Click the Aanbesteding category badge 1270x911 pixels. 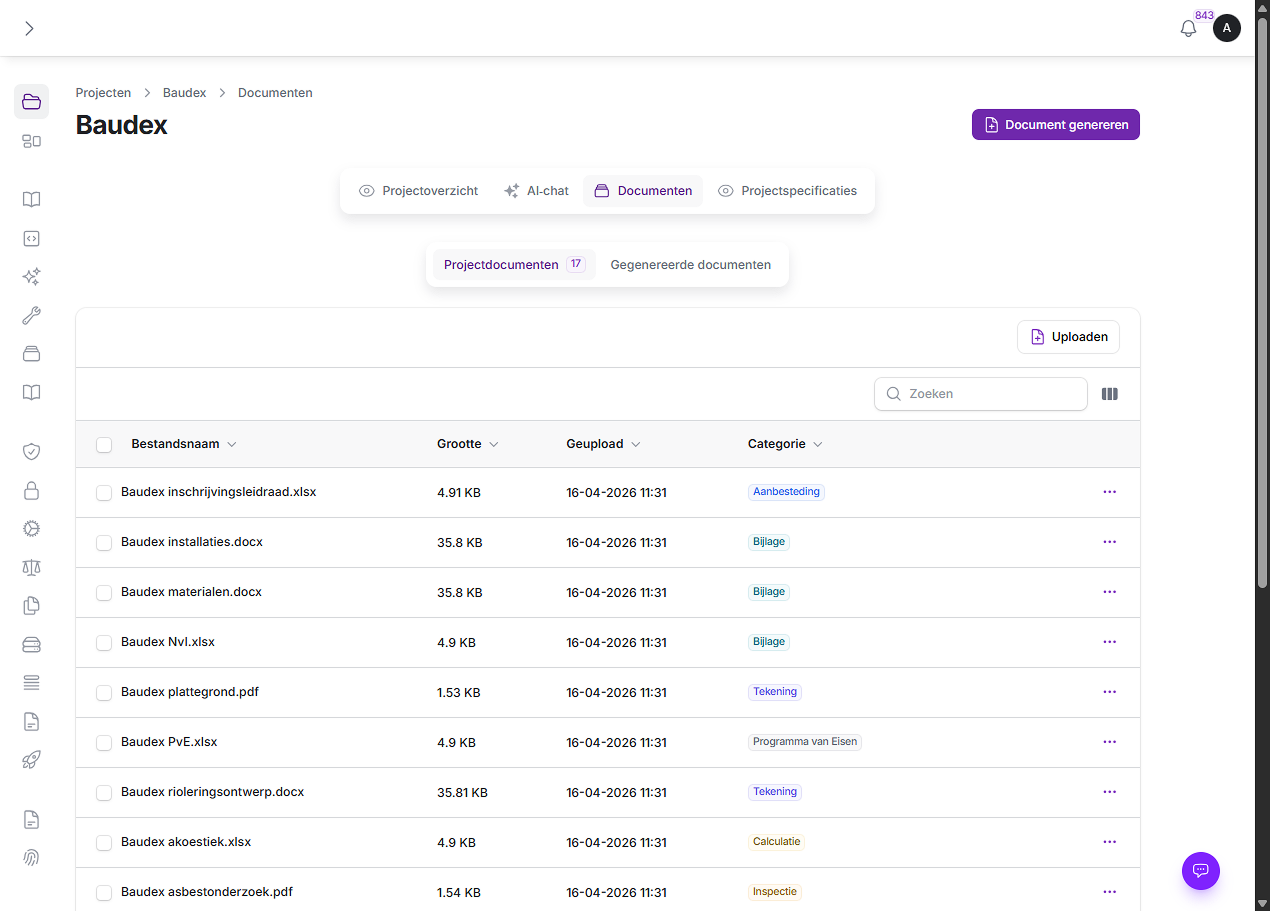[x=786, y=492]
